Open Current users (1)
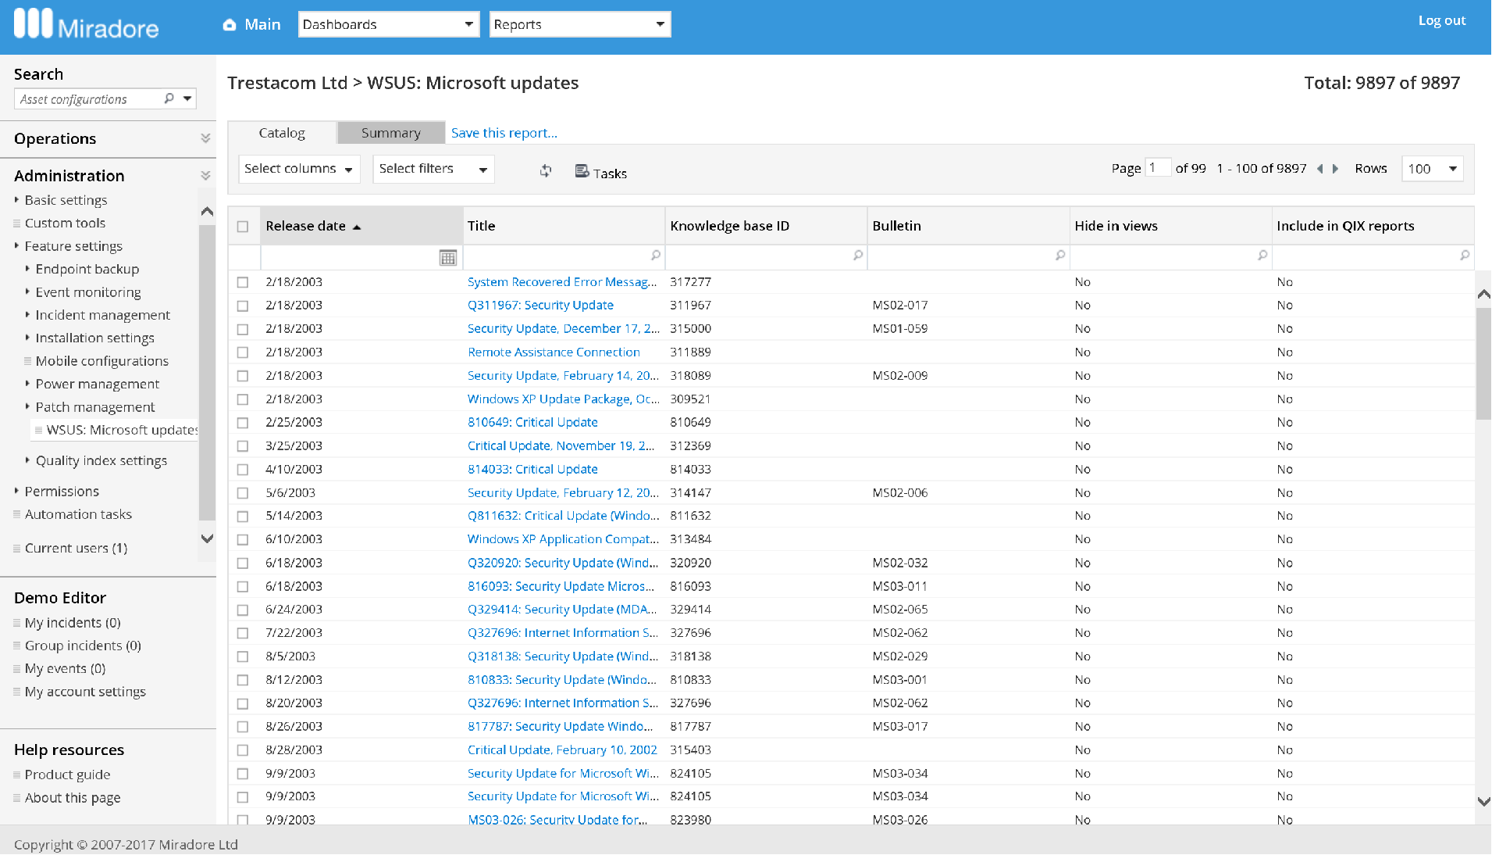1492x855 pixels. click(75, 548)
